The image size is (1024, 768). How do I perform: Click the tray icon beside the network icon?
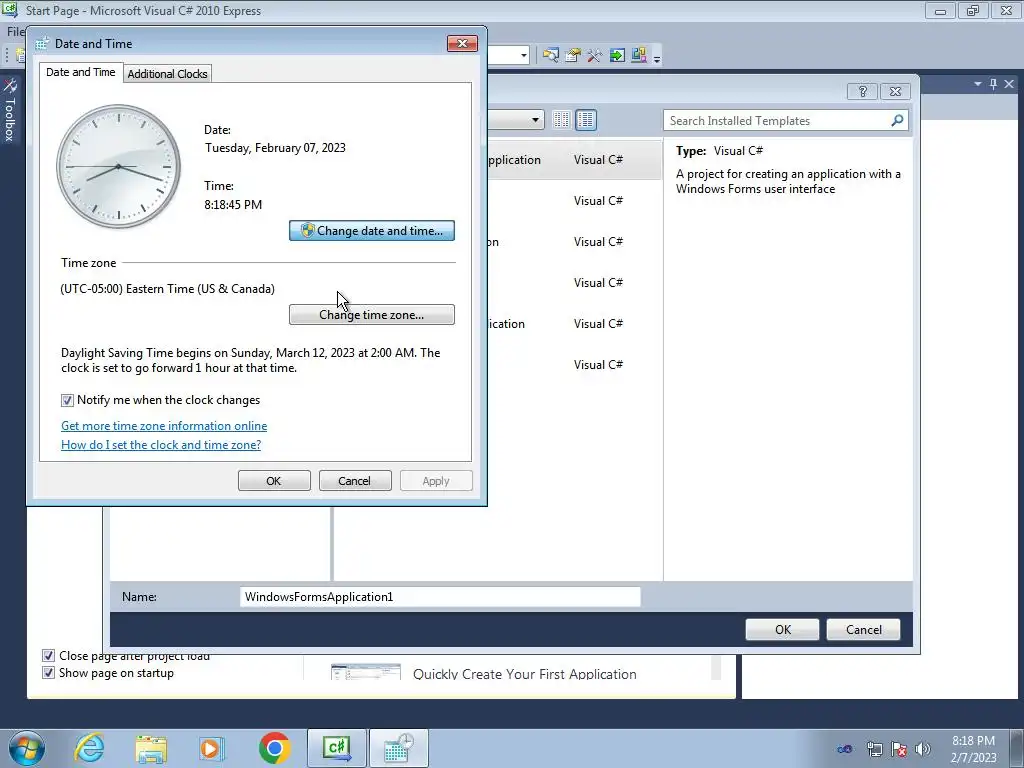[x=844, y=749]
